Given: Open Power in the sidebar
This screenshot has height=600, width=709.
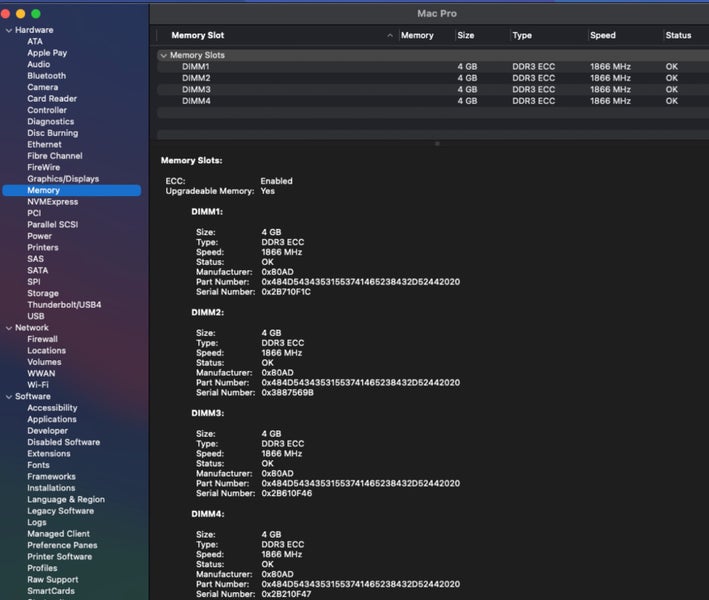Looking at the screenshot, I should [x=39, y=236].
